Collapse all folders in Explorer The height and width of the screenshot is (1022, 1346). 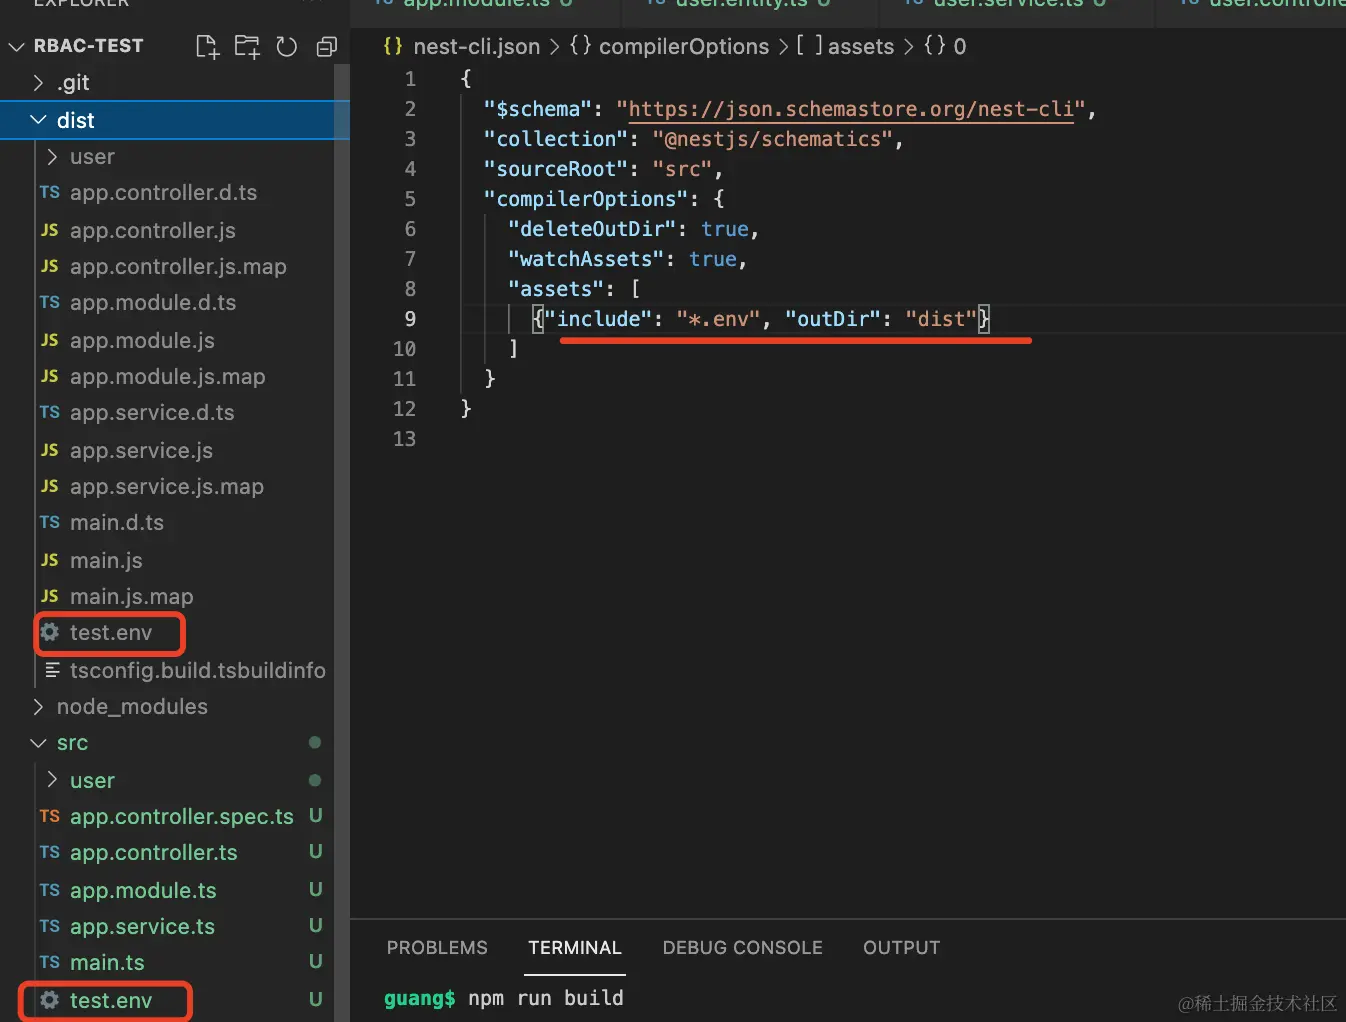tap(326, 46)
